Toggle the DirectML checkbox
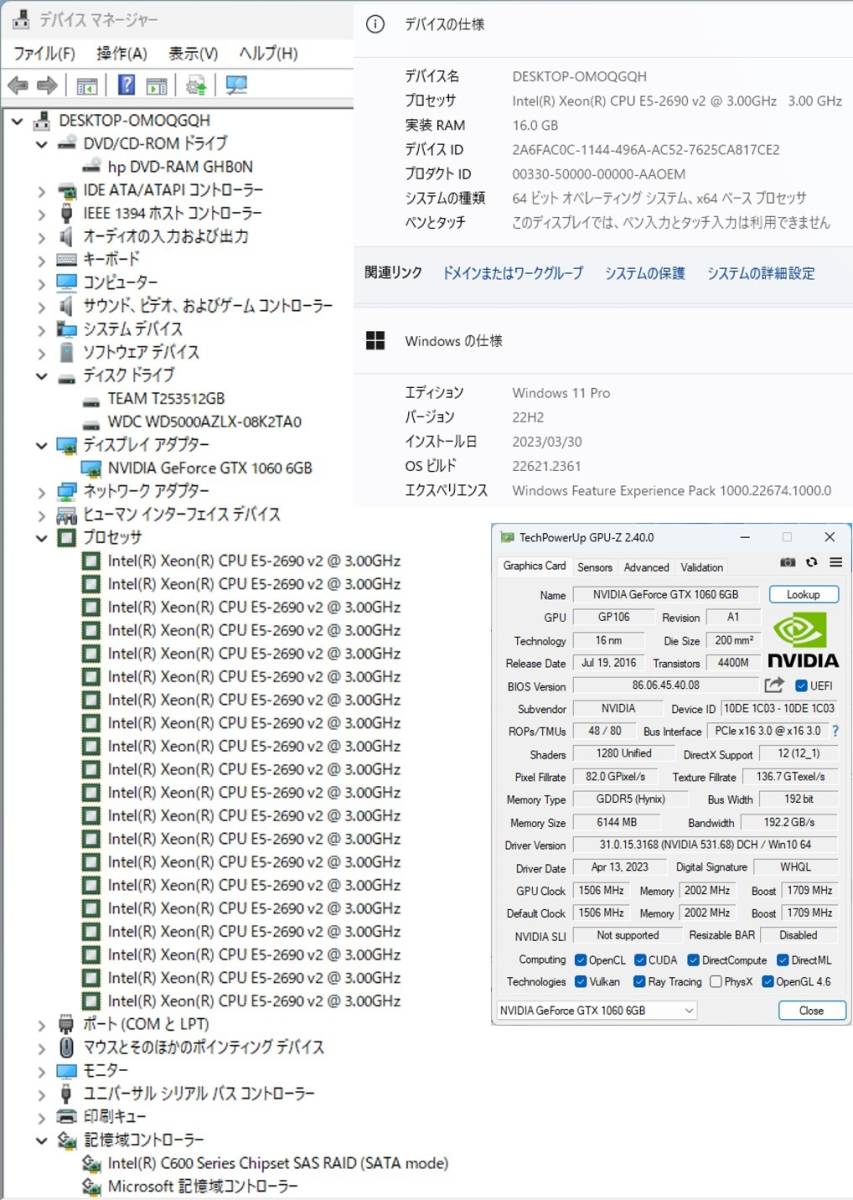The image size is (853, 1200). click(x=783, y=960)
